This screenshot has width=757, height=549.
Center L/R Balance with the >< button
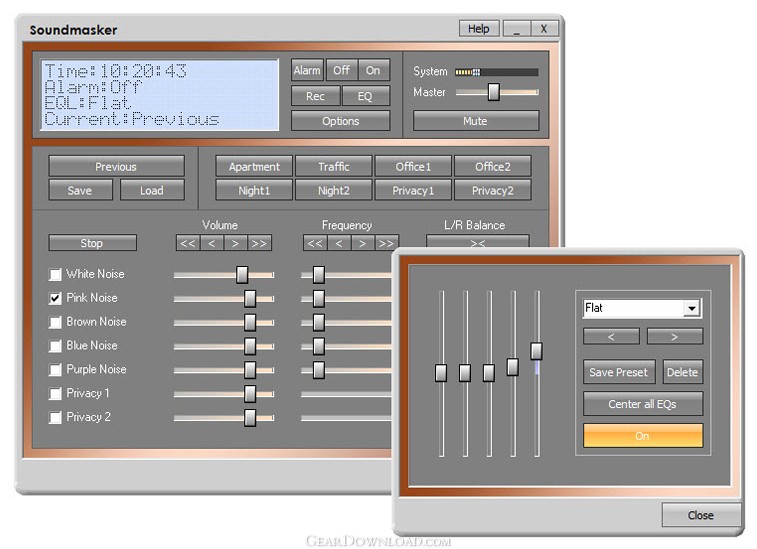pos(477,241)
